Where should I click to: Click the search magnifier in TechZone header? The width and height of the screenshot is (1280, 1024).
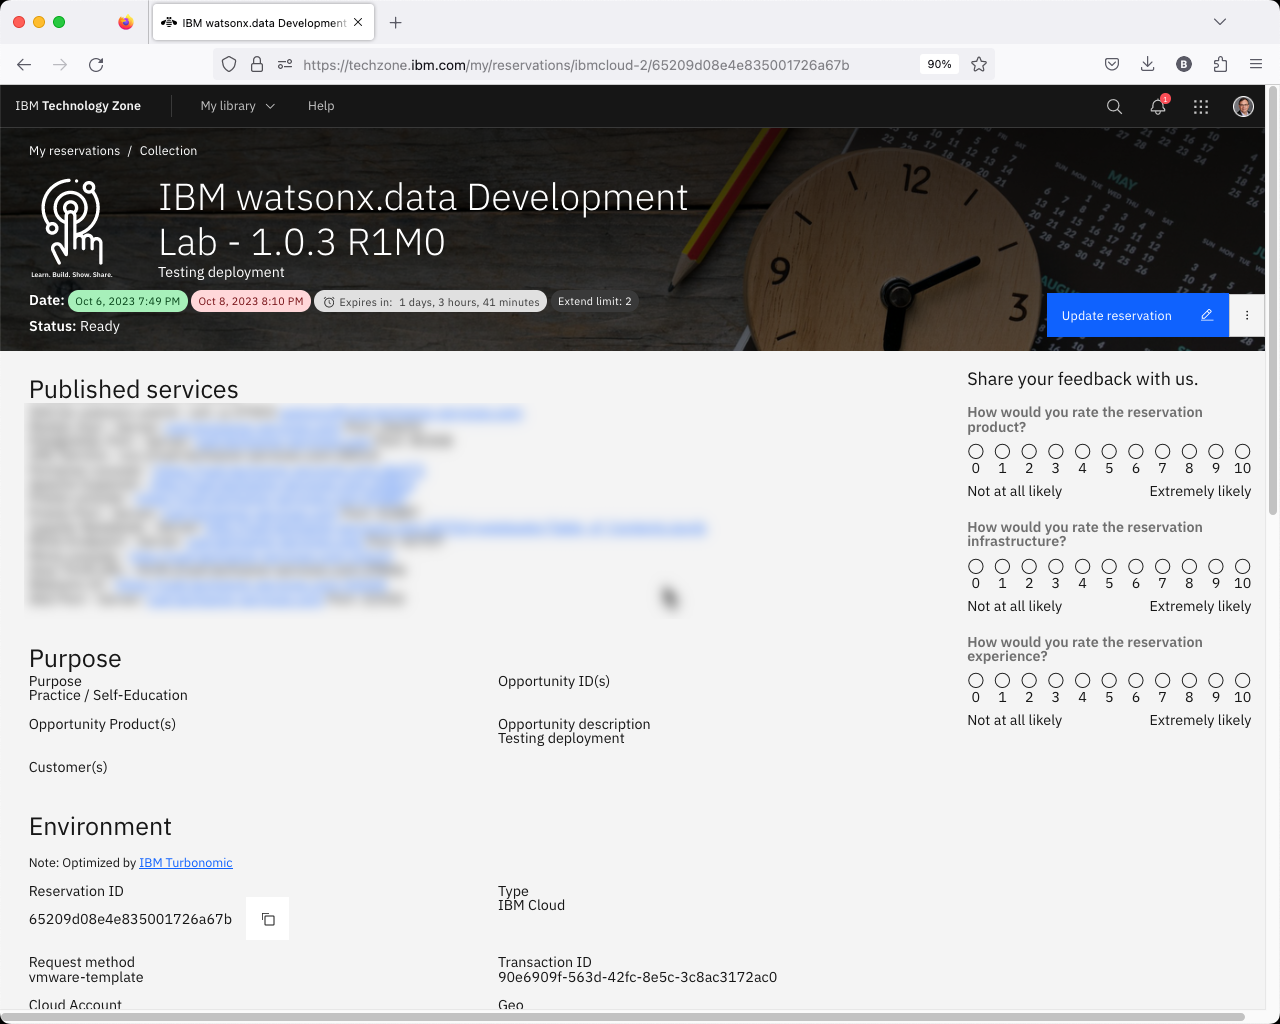1114,106
